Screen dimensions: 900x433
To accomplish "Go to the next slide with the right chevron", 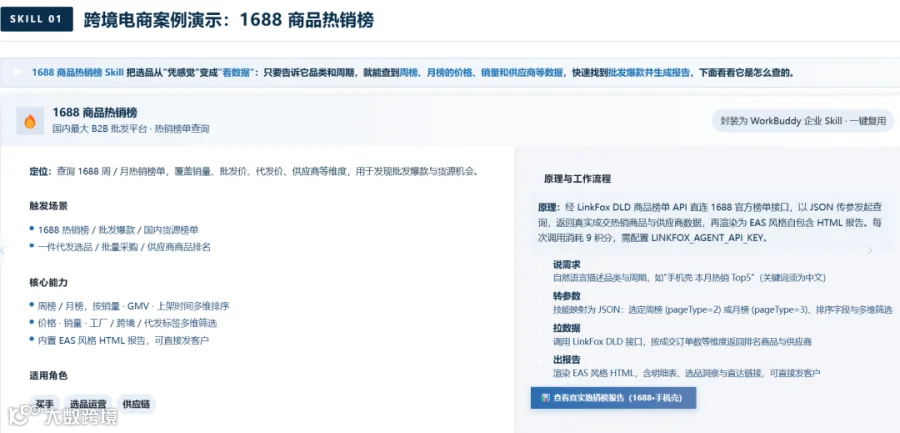I will click(x=870, y=250).
